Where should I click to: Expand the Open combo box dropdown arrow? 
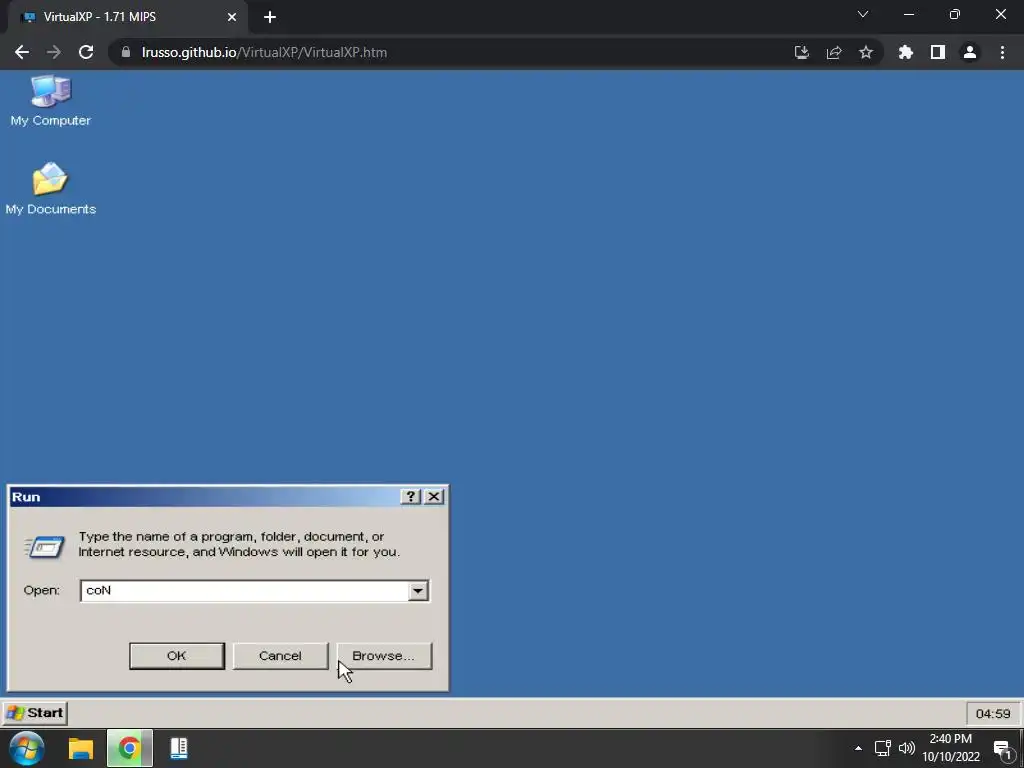(x=418, y=591)
